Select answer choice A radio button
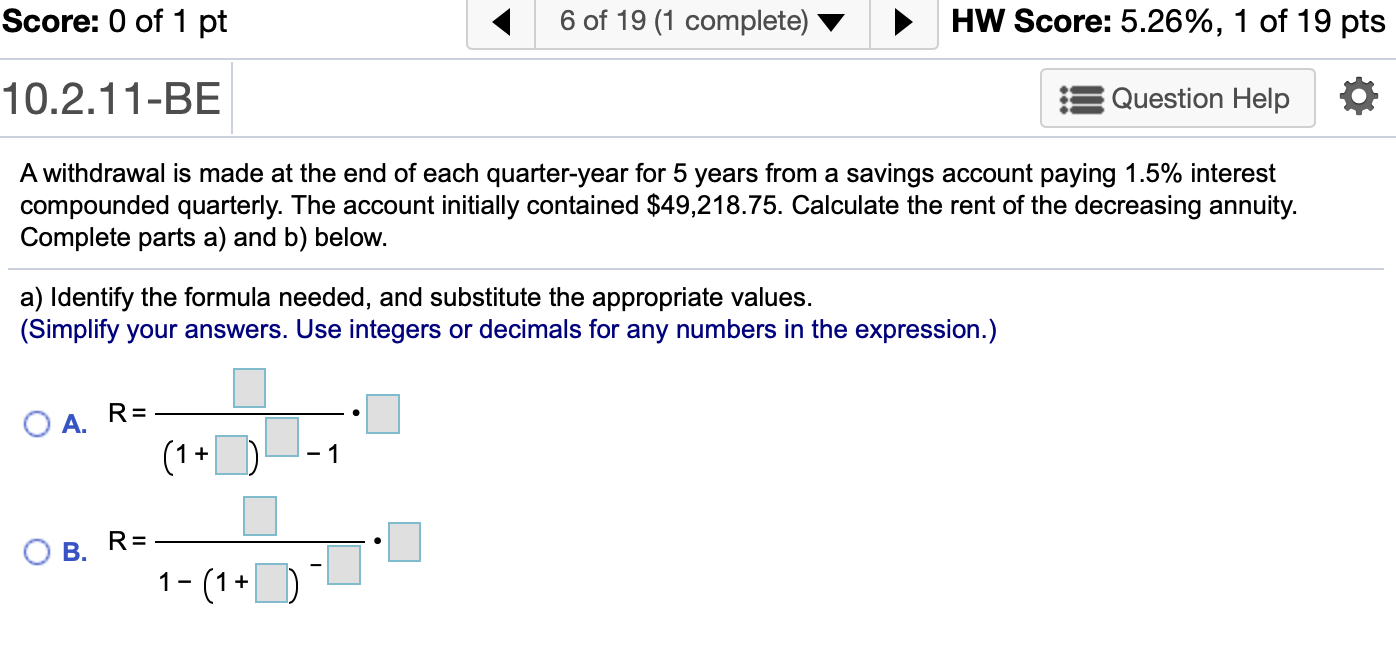Image resolution: width=1396 pixels, height=646 pixels. coord(36,424)
